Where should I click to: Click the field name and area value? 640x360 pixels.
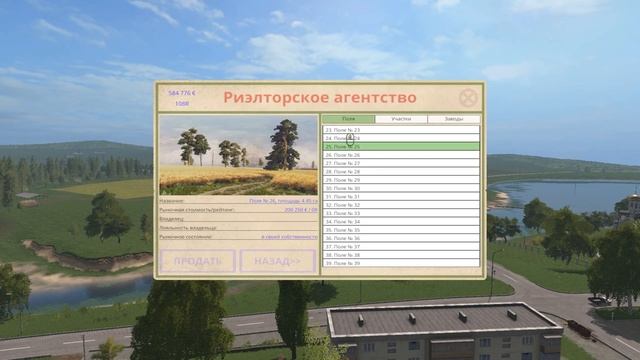[x=283, y=201]
